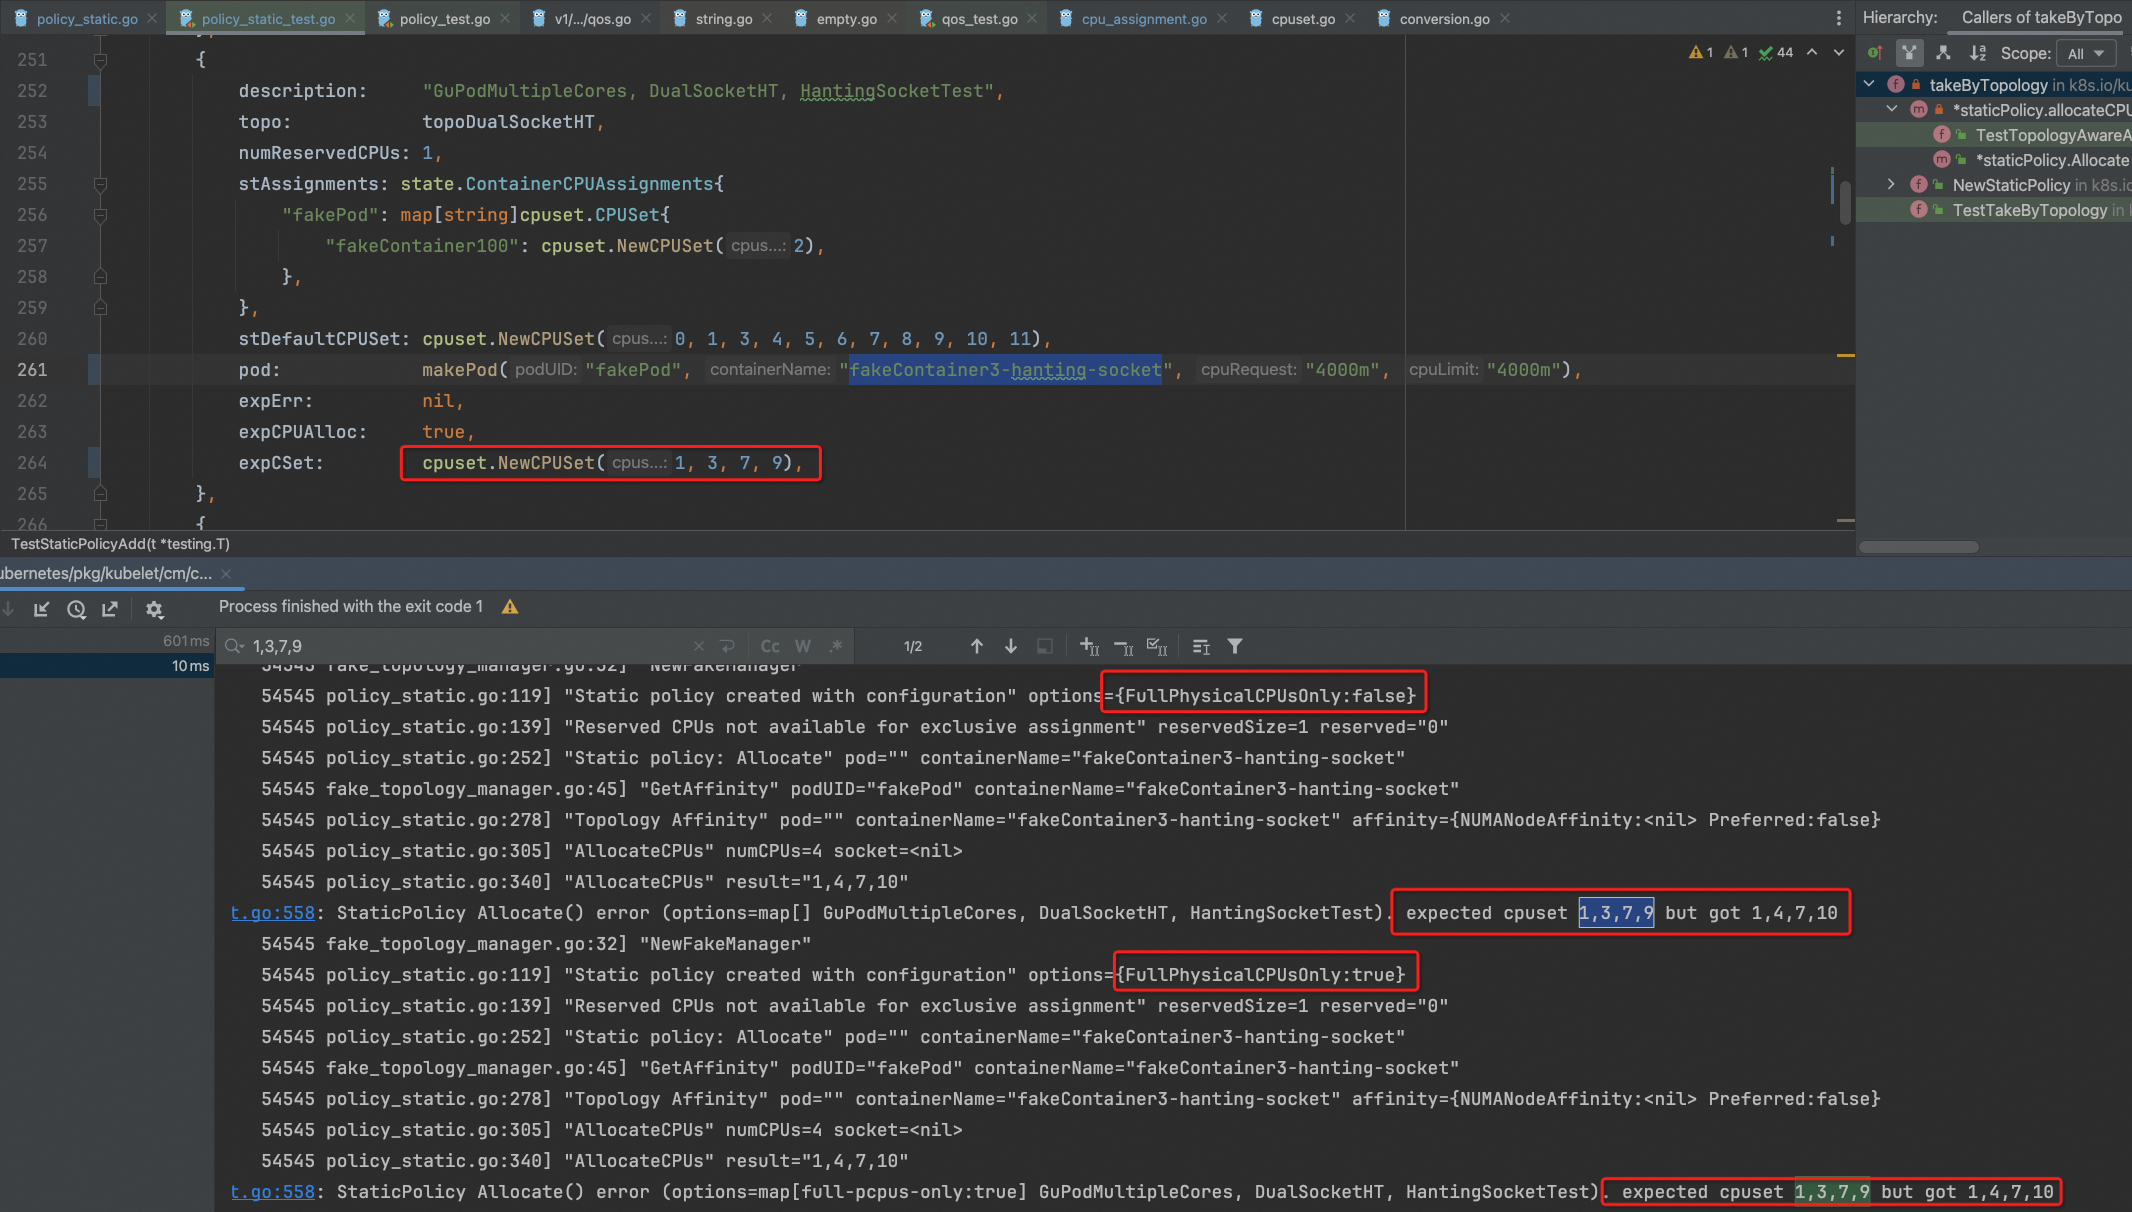The height and width of the screenshot is (1212, 2132).
Task: Toggle regex search option
Action: (836, 646)
